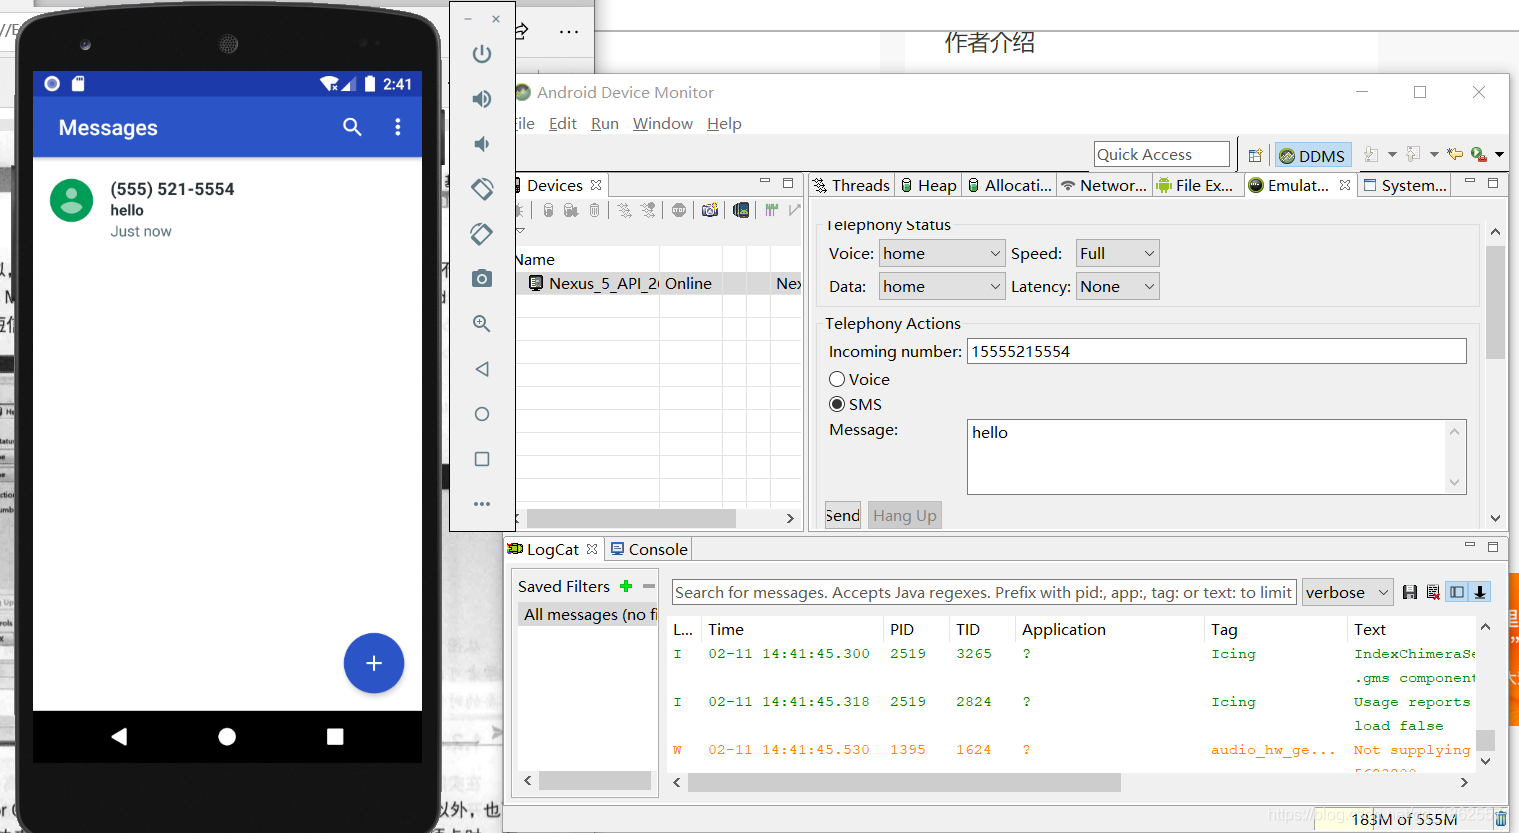Export selected log items to a text file
The image size is (1519, 833).
[1410, 592]
